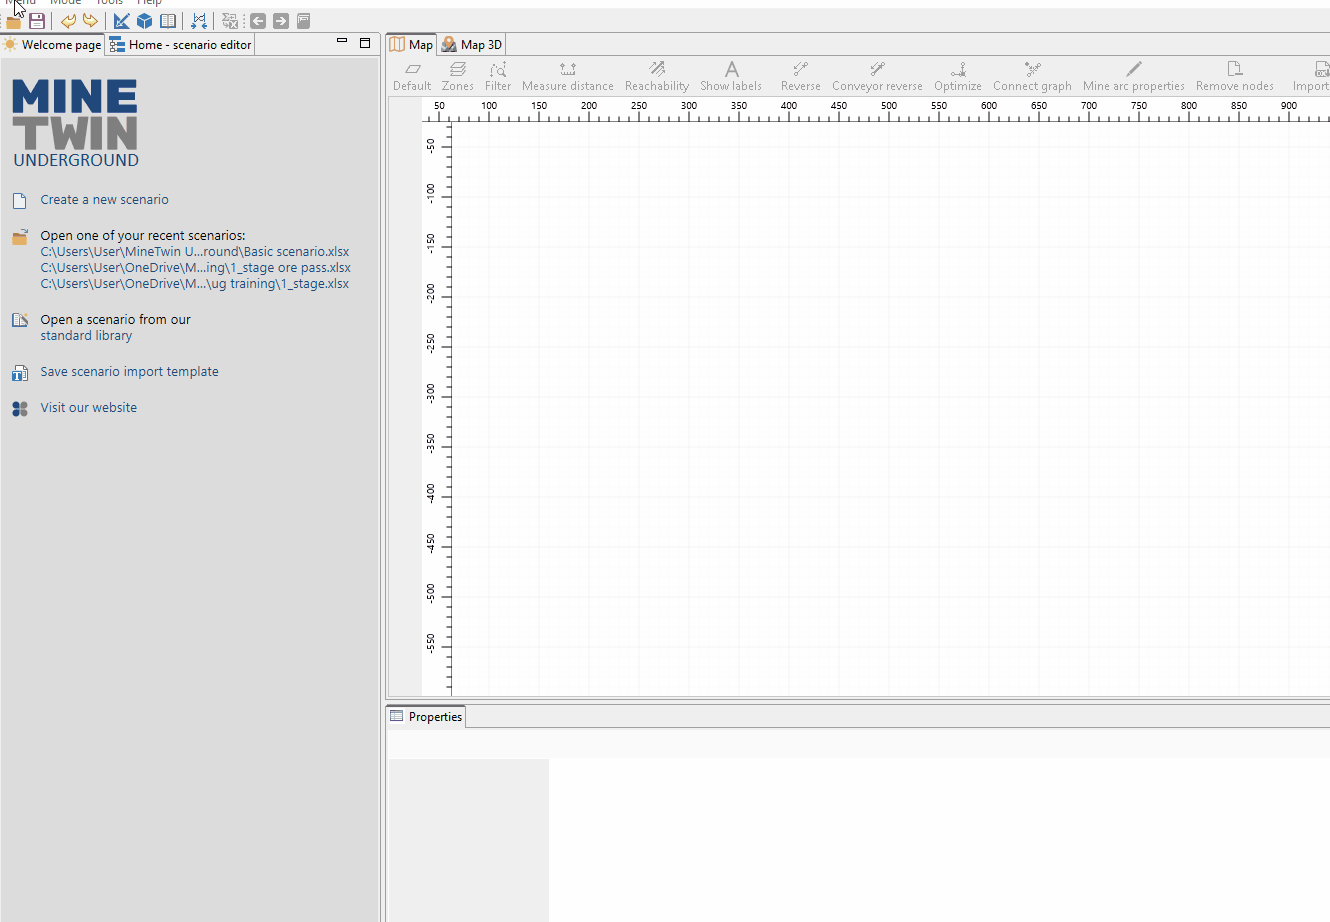Click the Reverse tool
The height and width of the screenshot is (922, 1330).
801,76
